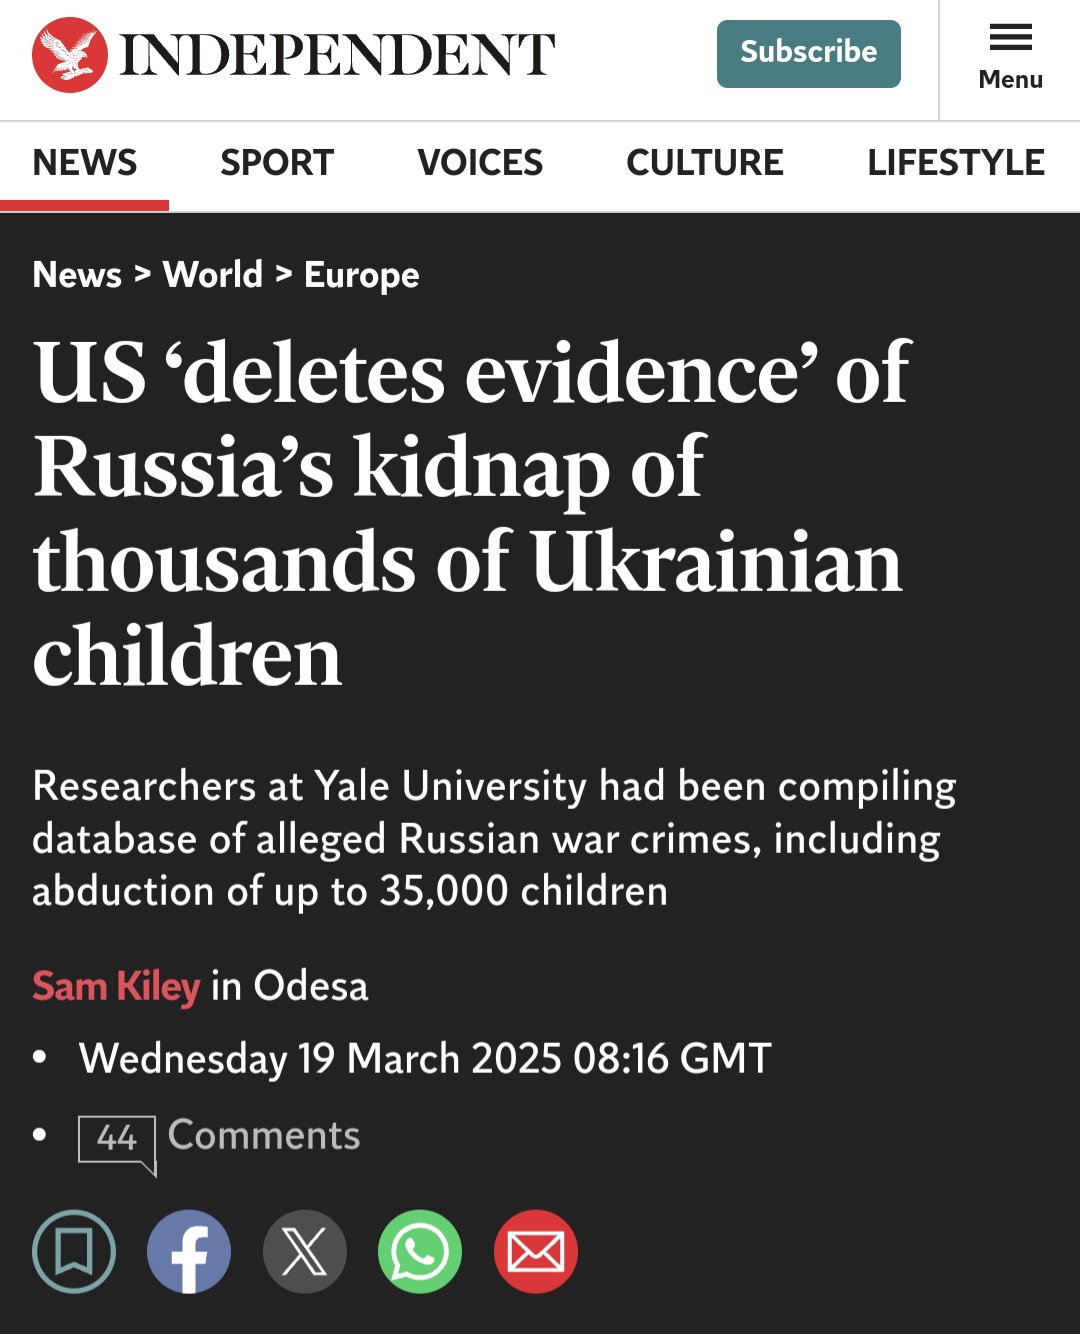This screenshot has width=1080, height=1334.
Task: Open the Europe breadcrumb link
Action: (362, 275)
